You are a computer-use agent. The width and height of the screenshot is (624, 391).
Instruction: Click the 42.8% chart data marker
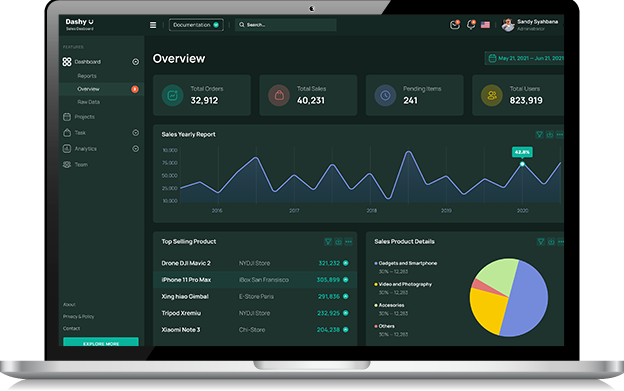pyautogui.click(x=522, y=164)
